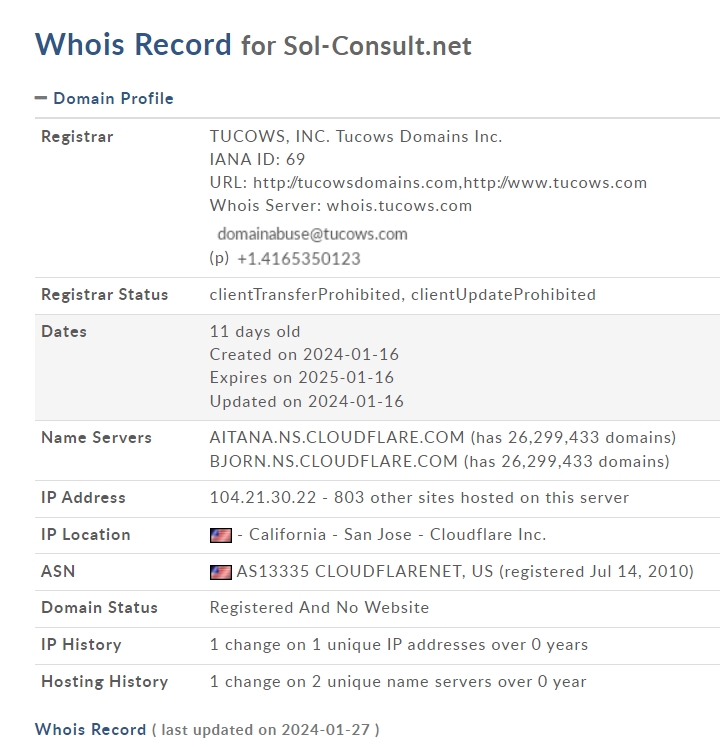
Task: Click the phone number +1.4165350123
Action: (x=299, y=259)
